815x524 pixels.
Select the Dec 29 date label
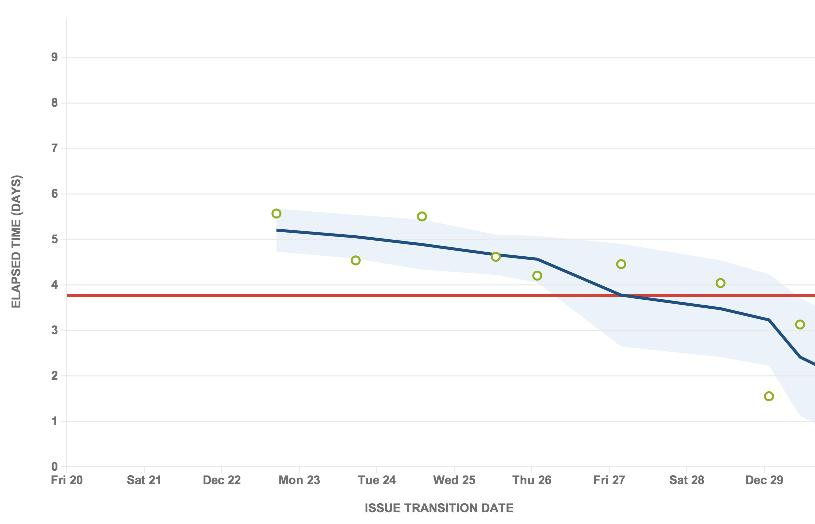click(x=764, y=480)
